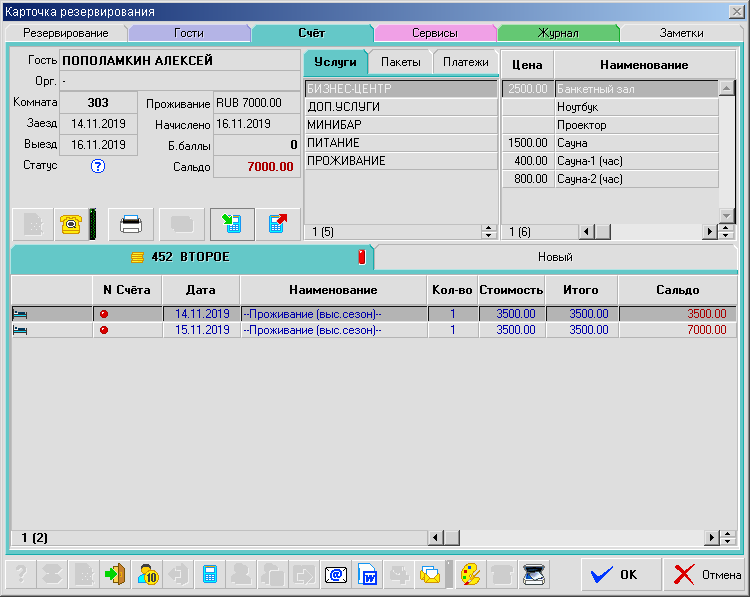Click the guest with coin badge icon
The image size is (750, 597).
(148, 575)
